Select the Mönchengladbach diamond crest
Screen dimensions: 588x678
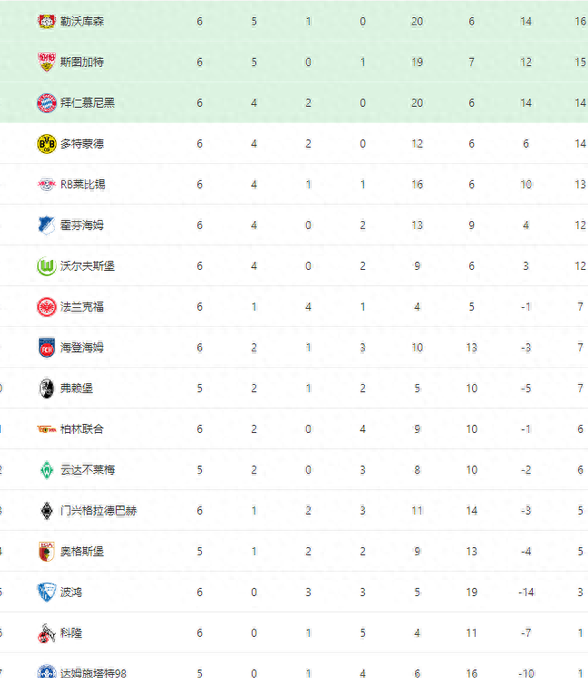coord(46,511)
